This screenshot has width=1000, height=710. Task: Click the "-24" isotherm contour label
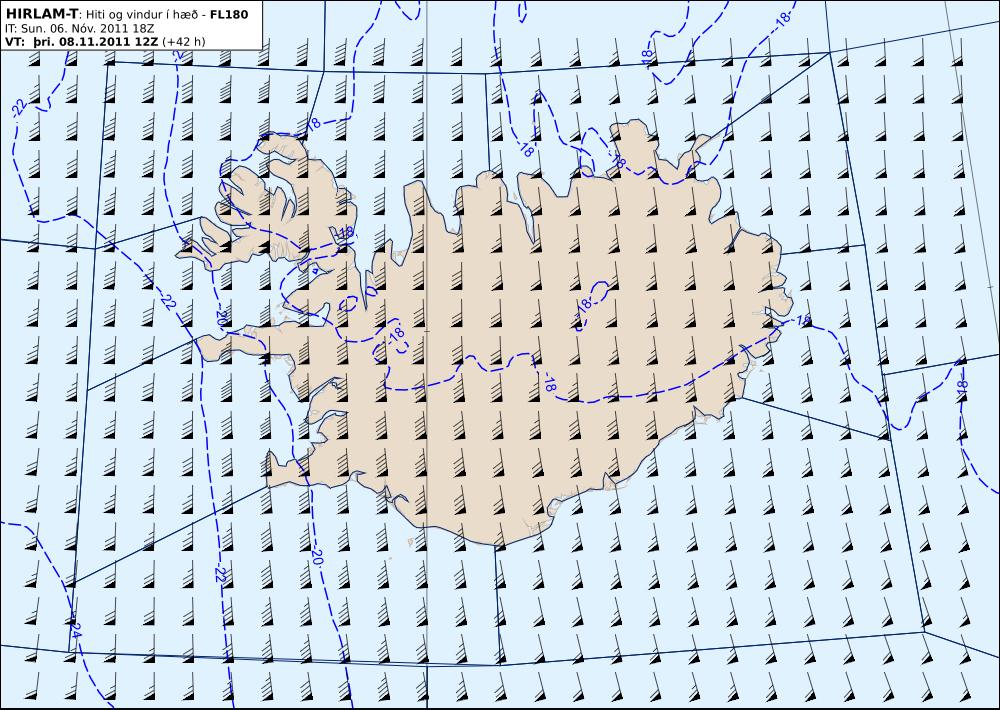(75, 629)
